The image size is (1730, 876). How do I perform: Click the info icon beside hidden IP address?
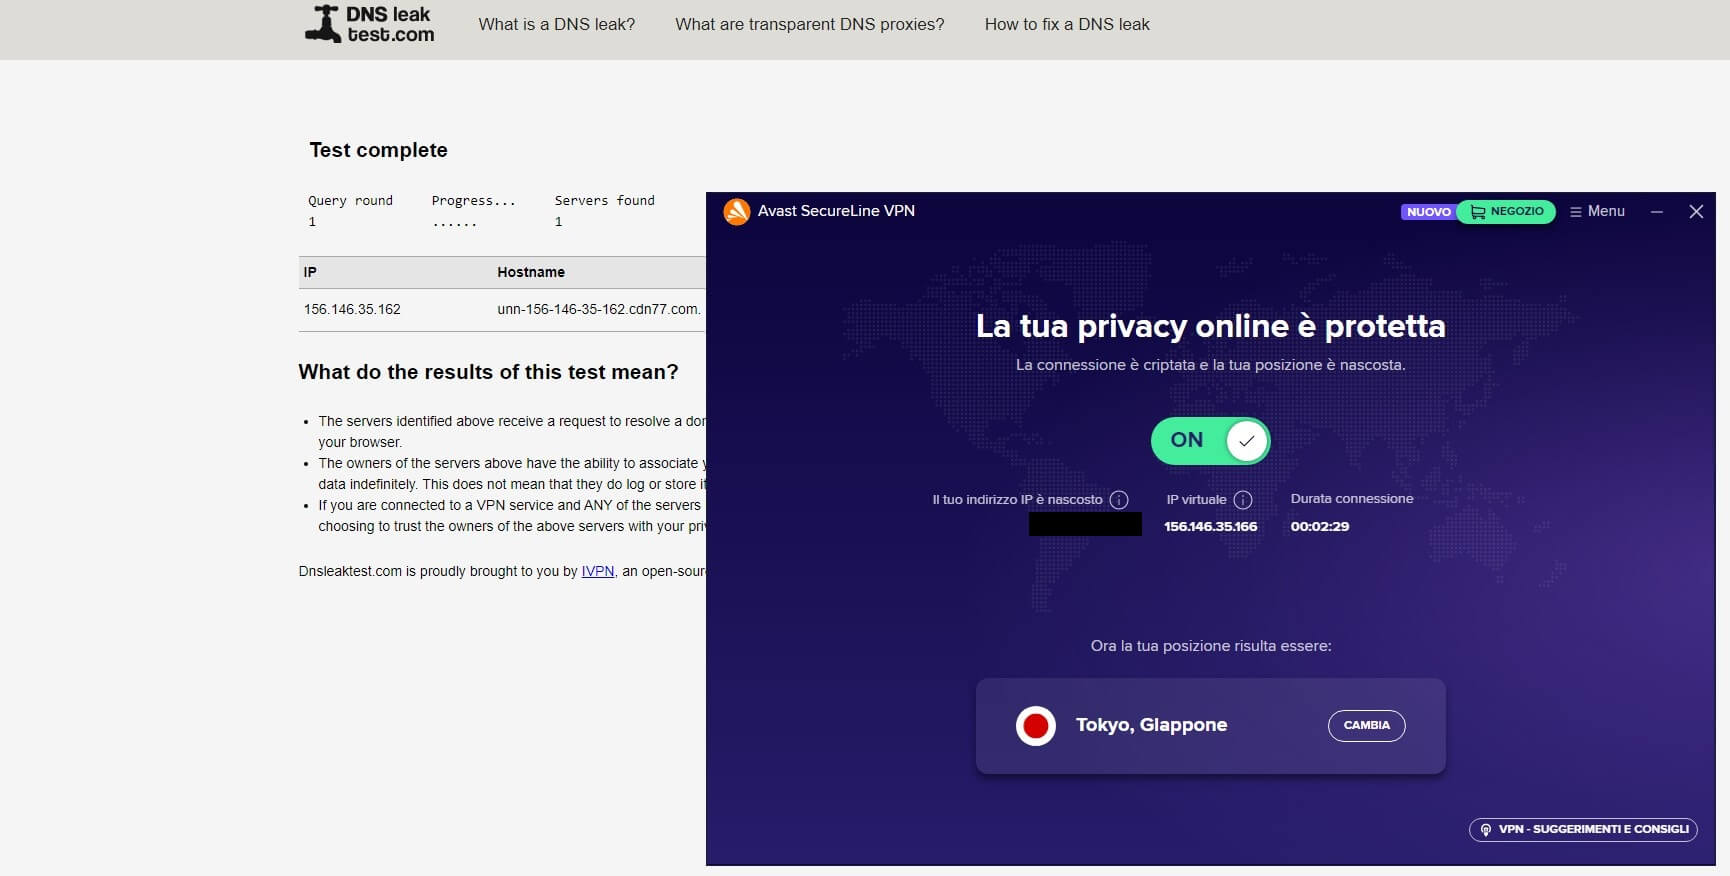(x=1119, y=499)
